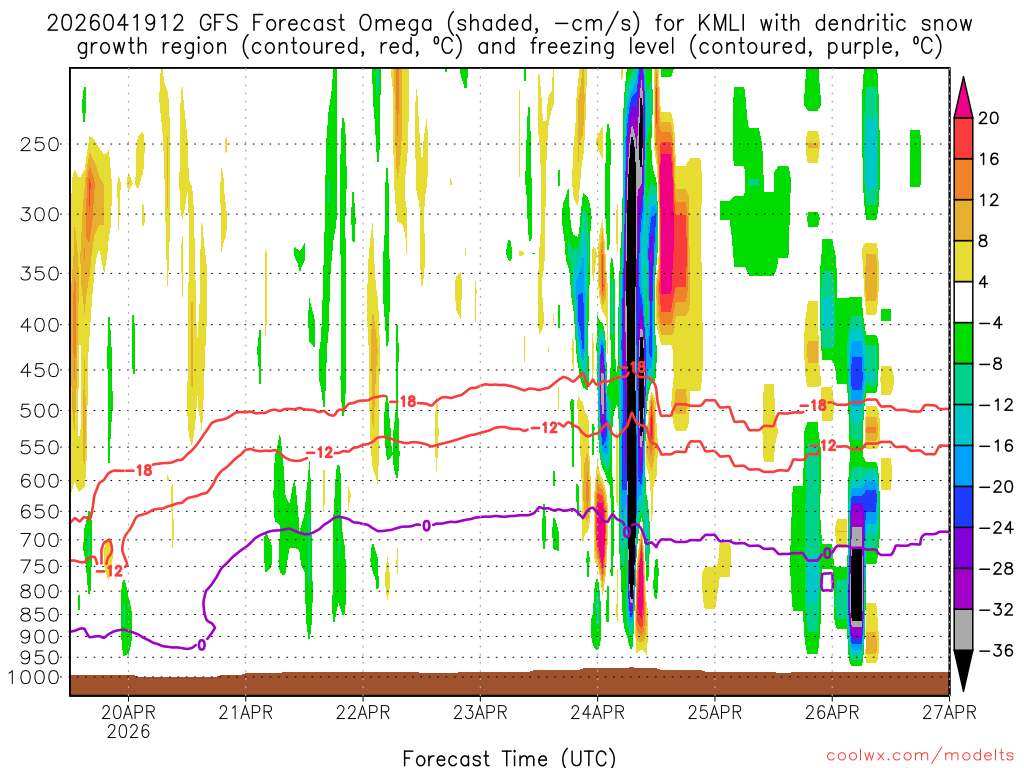Click the 750 pressure level label
Image resolution: width=1024 pixels, height=768 pixels.
40,566
